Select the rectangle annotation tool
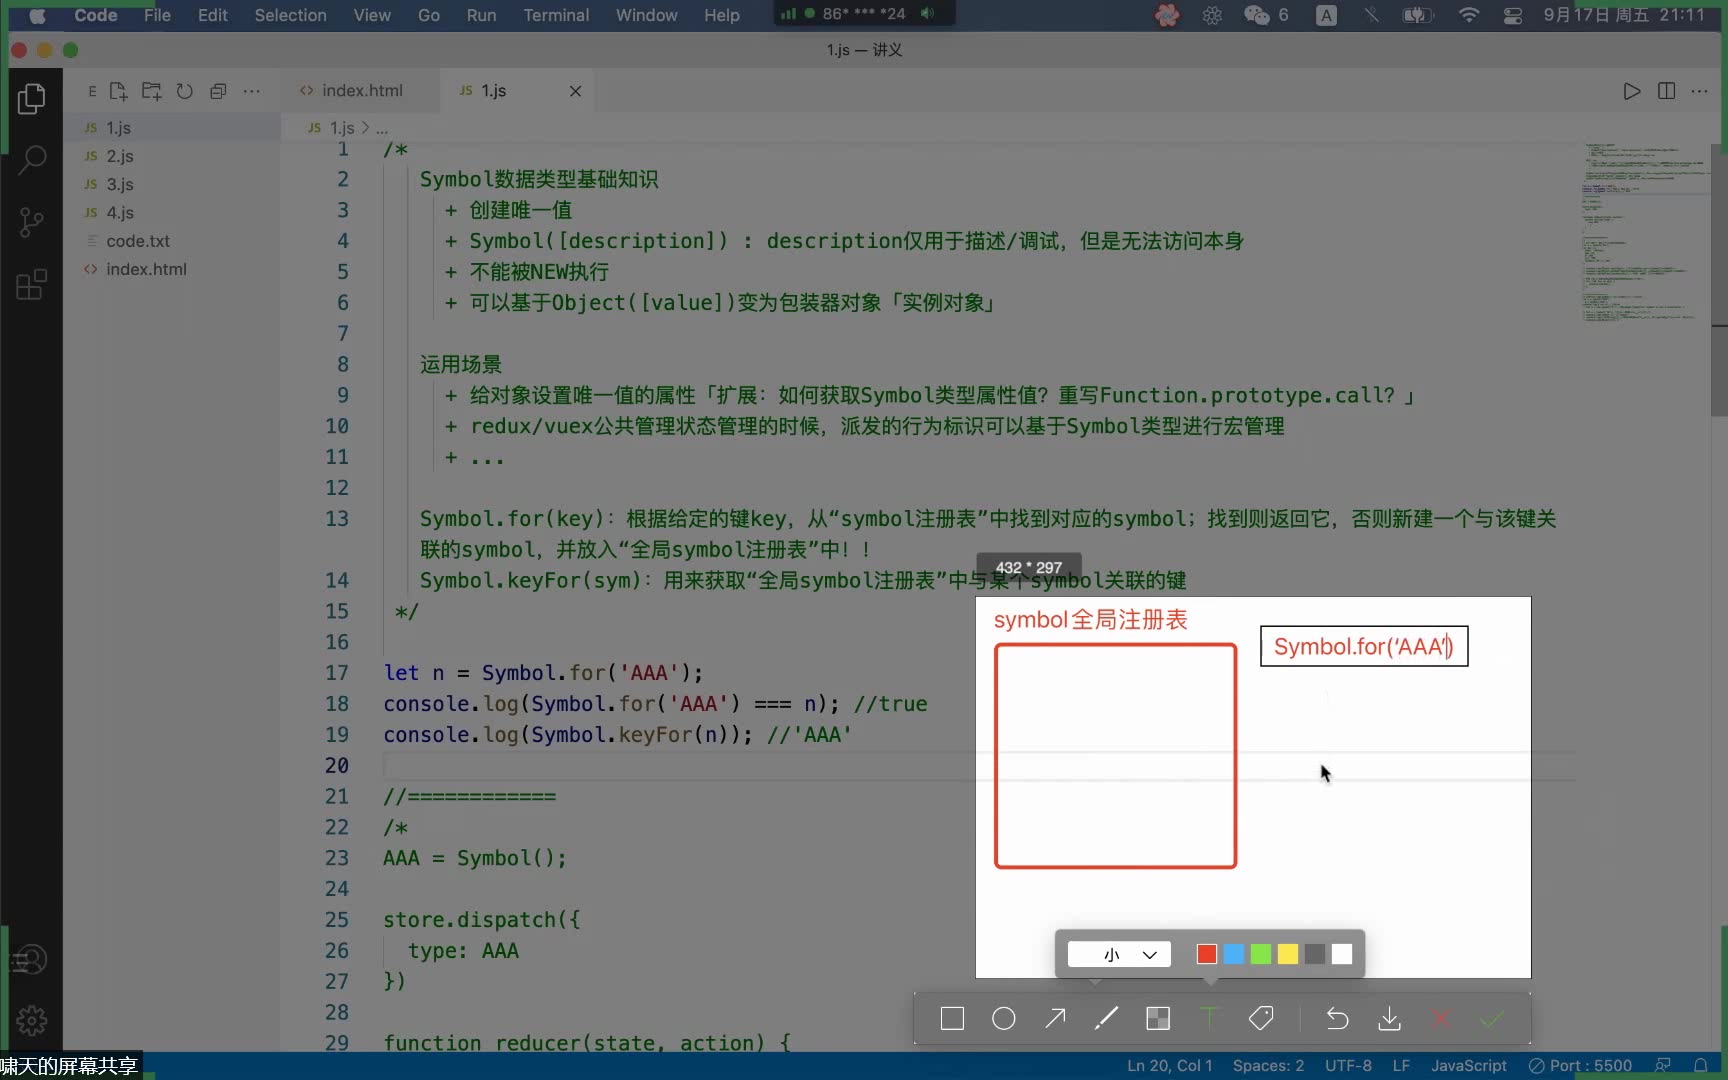This screenshot has width=1728, height=1080. point(952,1019)
